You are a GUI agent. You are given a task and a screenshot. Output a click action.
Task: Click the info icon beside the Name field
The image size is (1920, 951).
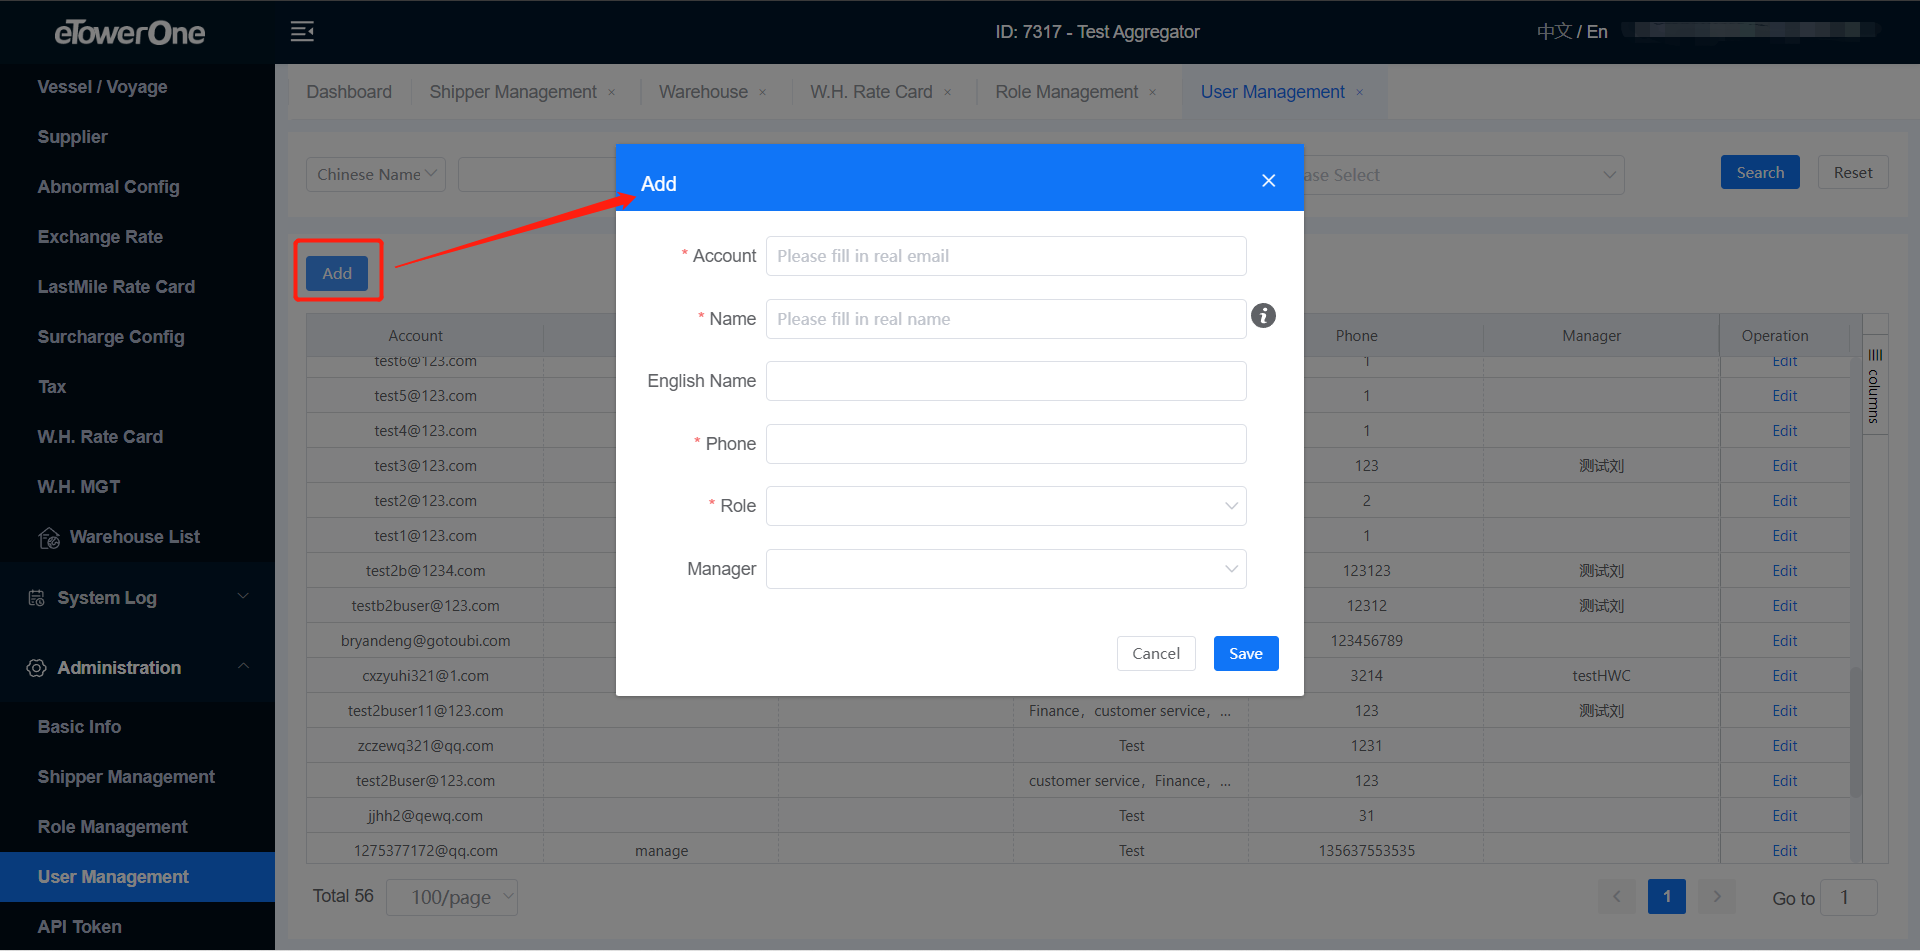coord(1263,316)
